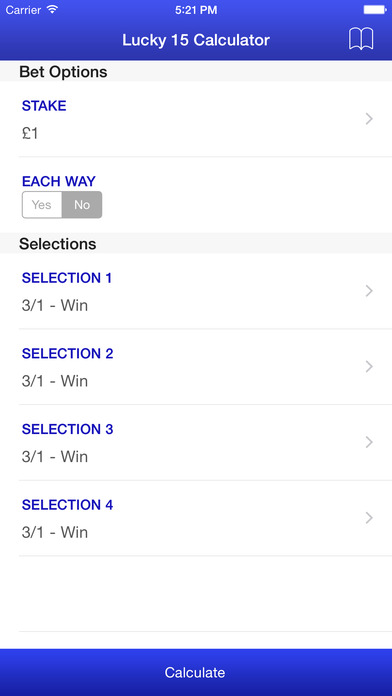Select the SELECTION 4 heading
The image size is (392, 696).
point(67,505)
